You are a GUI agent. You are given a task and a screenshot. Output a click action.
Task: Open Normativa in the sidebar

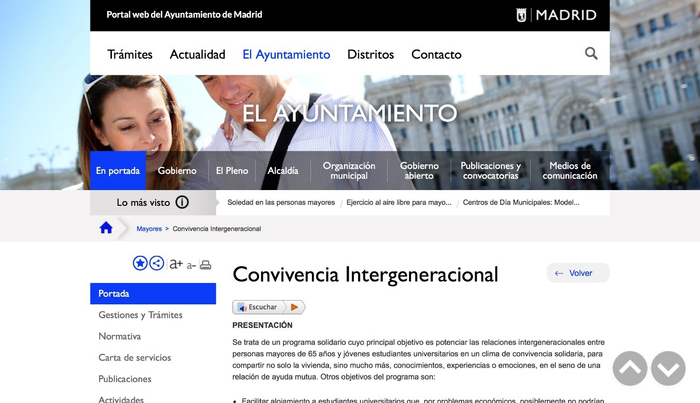tap(120, 336)
